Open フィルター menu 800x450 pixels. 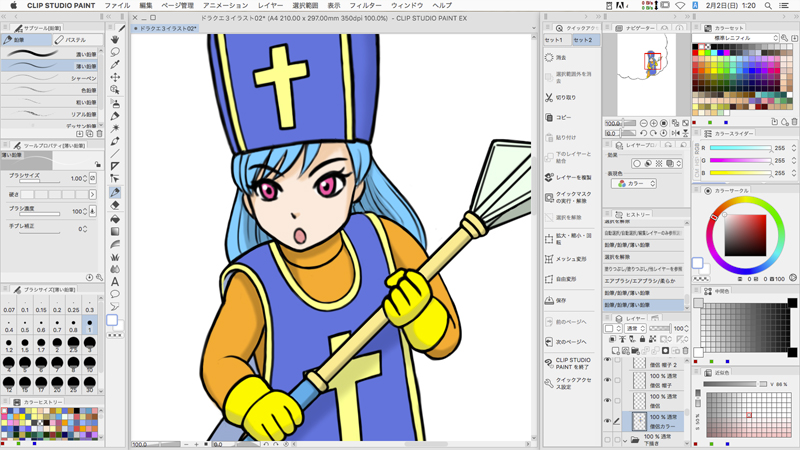click(x=365, y=6)
